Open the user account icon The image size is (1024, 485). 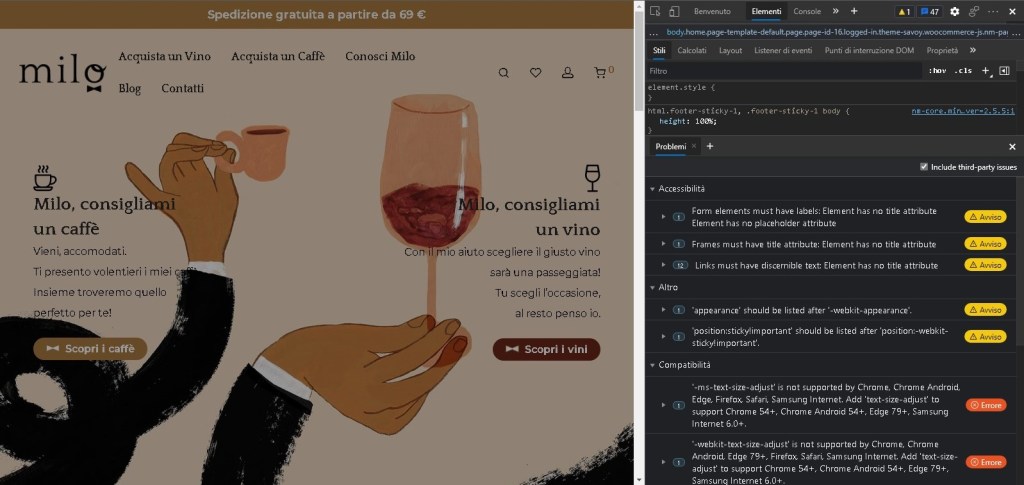point(568,73)
